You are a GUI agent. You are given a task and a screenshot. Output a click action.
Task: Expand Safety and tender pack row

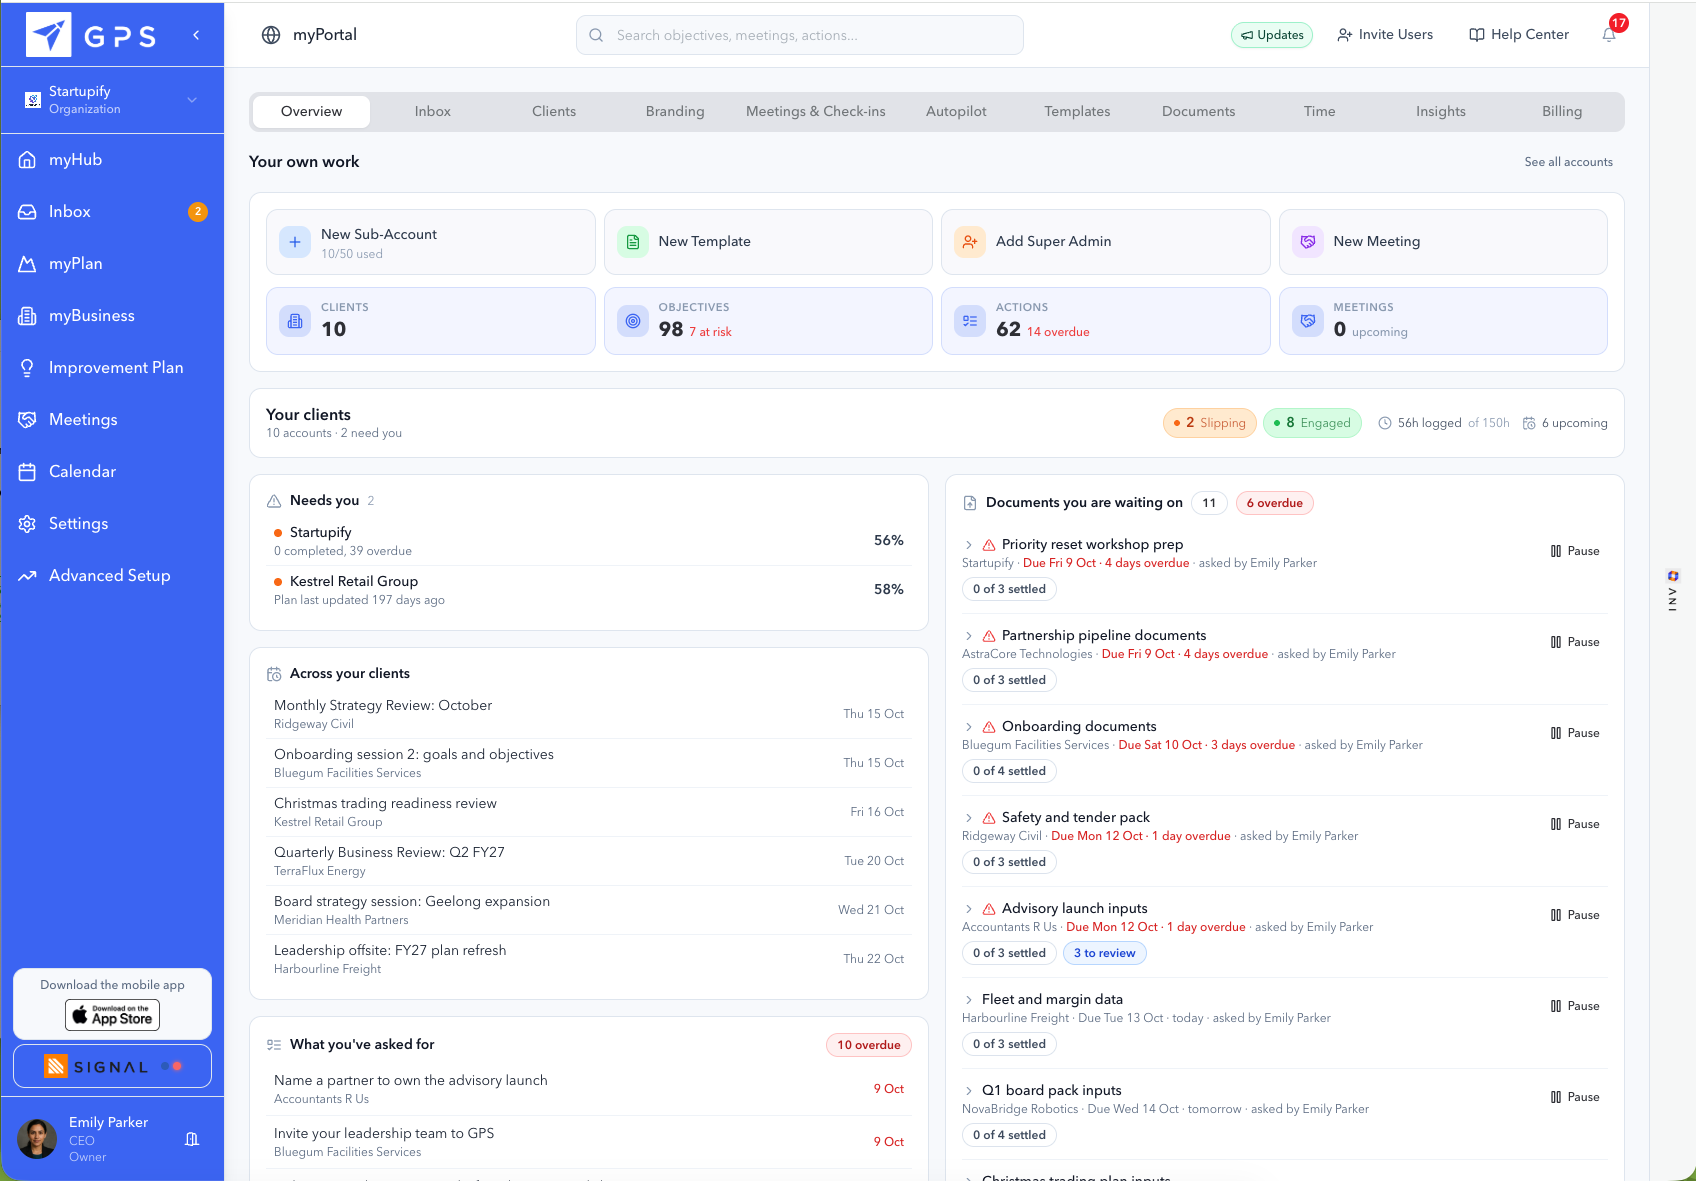(968, 818)
